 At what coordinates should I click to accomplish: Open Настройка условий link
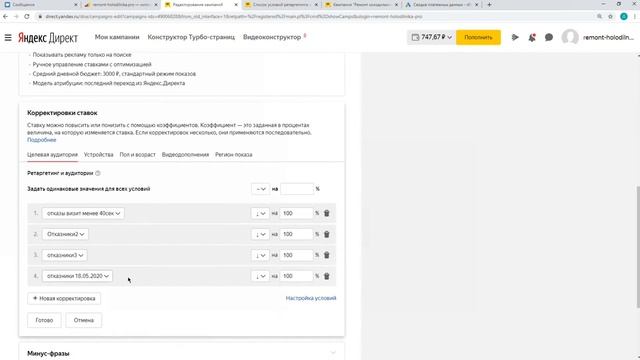(311, 298)
